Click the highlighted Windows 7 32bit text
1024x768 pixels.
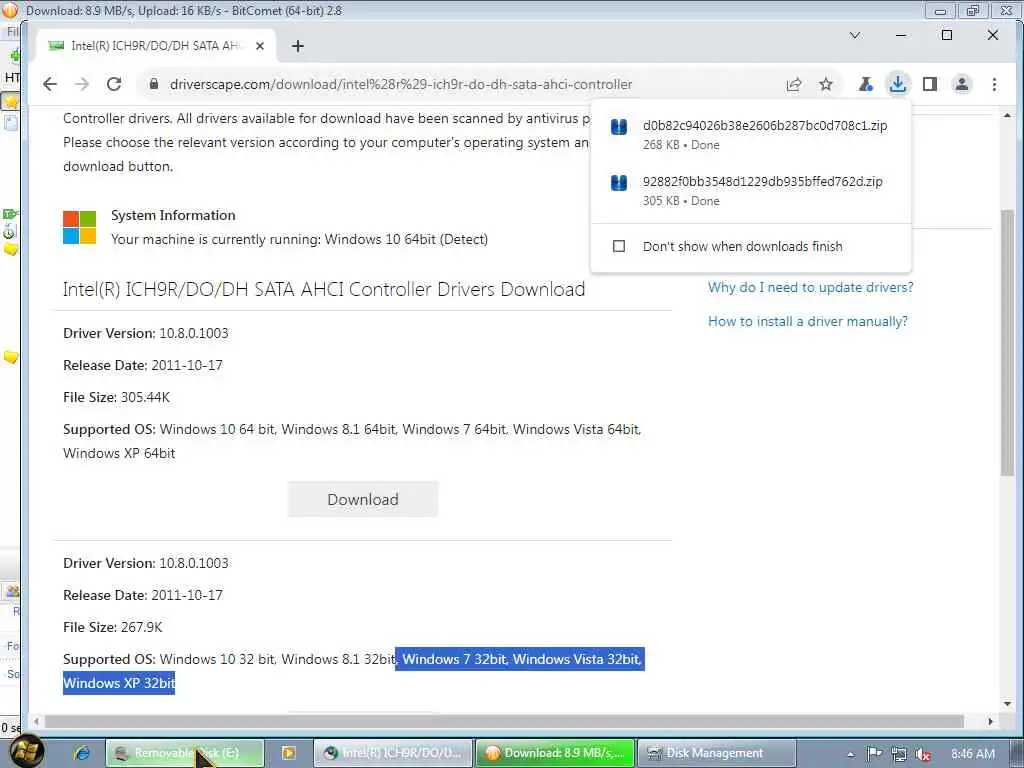click(454, 660)
